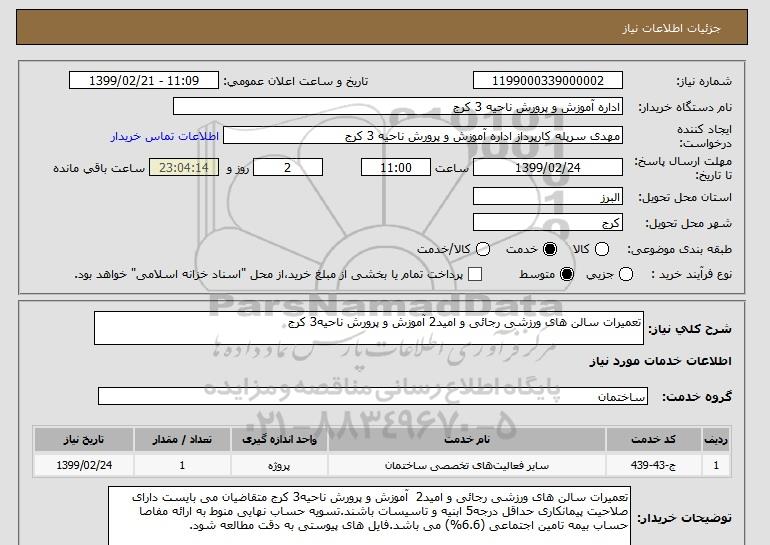Click the need number field 1199000339000002
Screen dimensions: 770x545
[548, 81]
